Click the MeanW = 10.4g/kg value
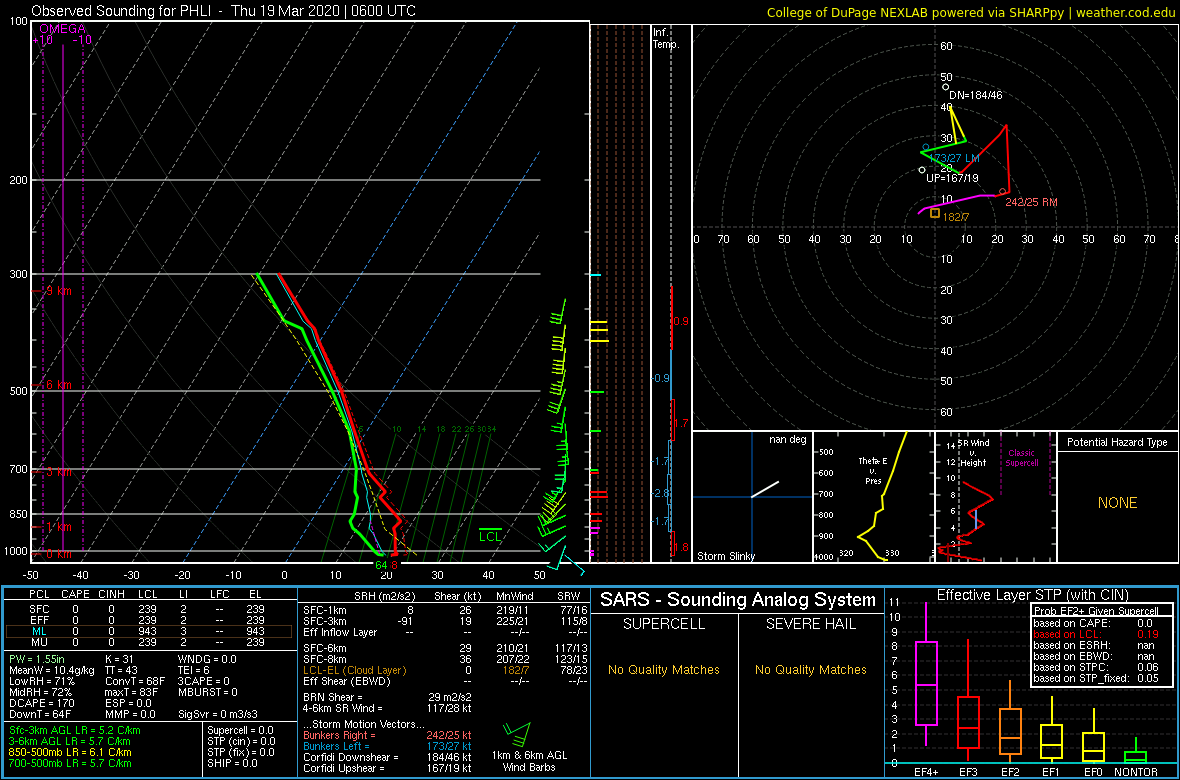The image size is (1180, 780). (x=53, y=670)
